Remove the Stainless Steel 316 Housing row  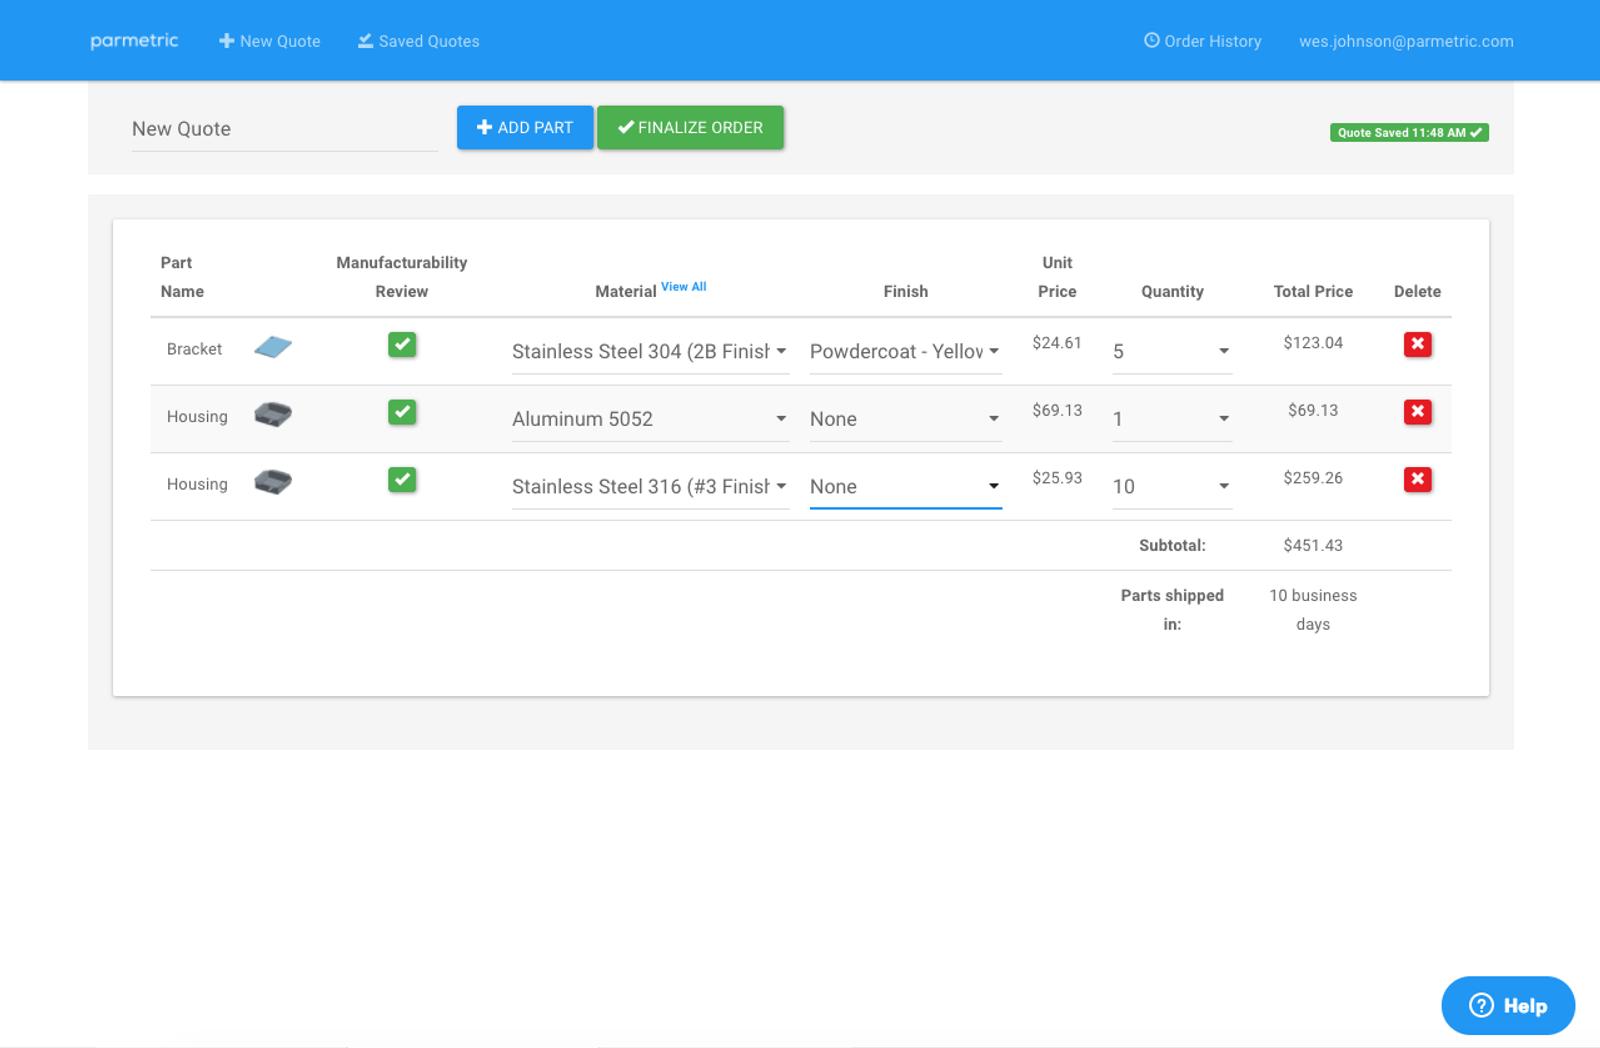(x=1417, y=480)
